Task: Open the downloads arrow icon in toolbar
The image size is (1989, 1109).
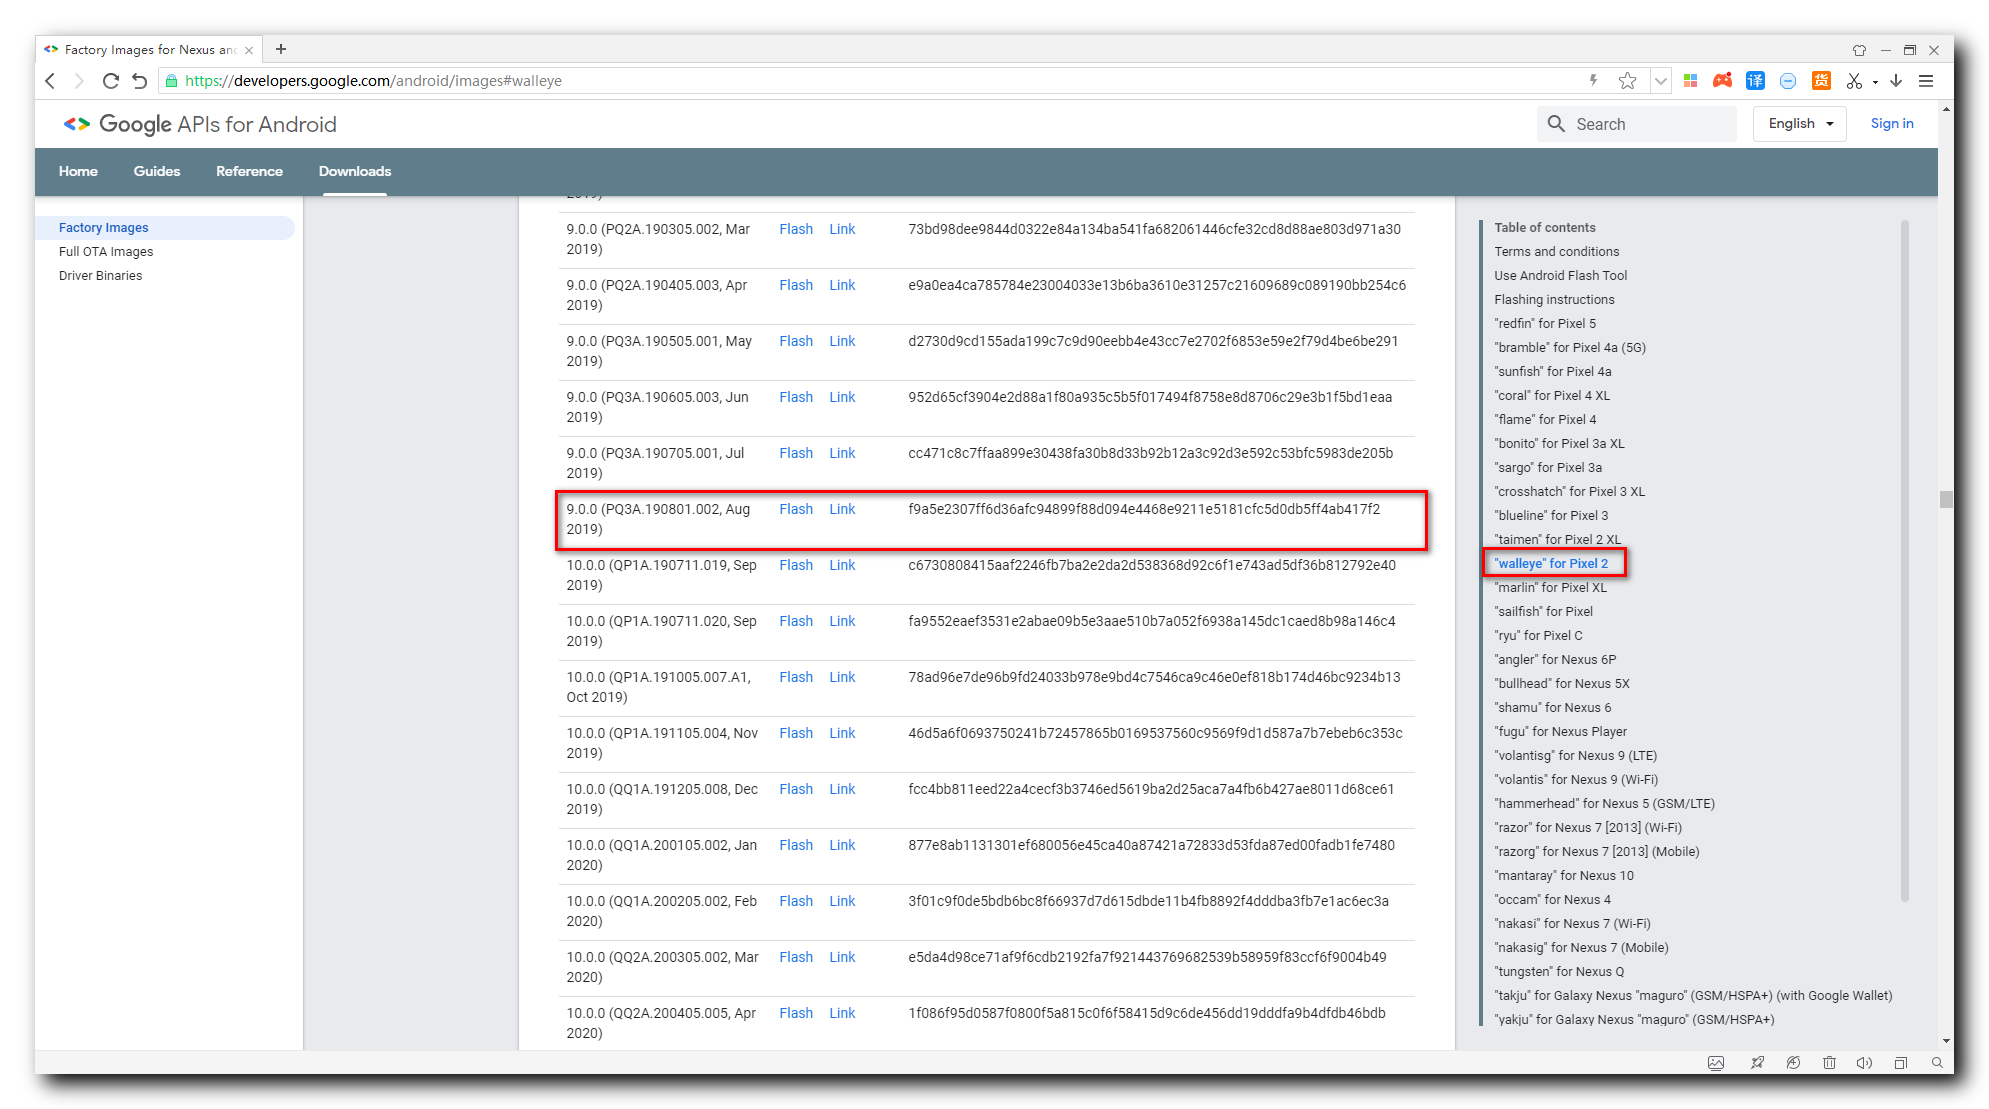Action: point(1896,81)
